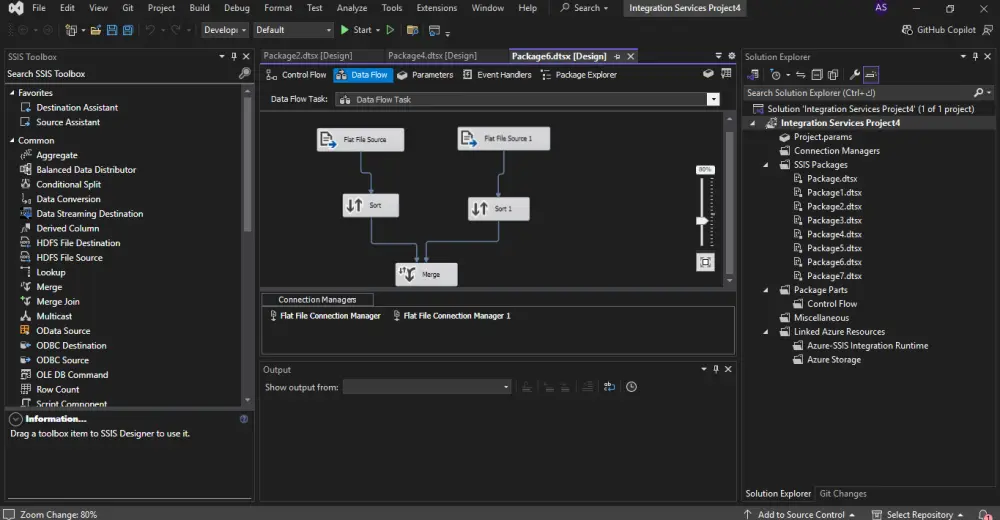Select Flat File Connection Manager 1
This screenshot has height=520, width=1000.
[452, 316]
